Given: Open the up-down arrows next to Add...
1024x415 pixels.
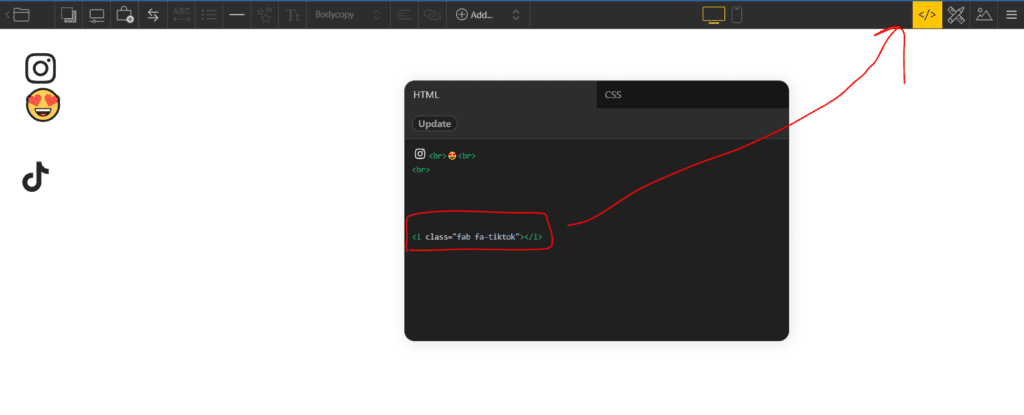Looking at the screenshot, I should [516, 14].
